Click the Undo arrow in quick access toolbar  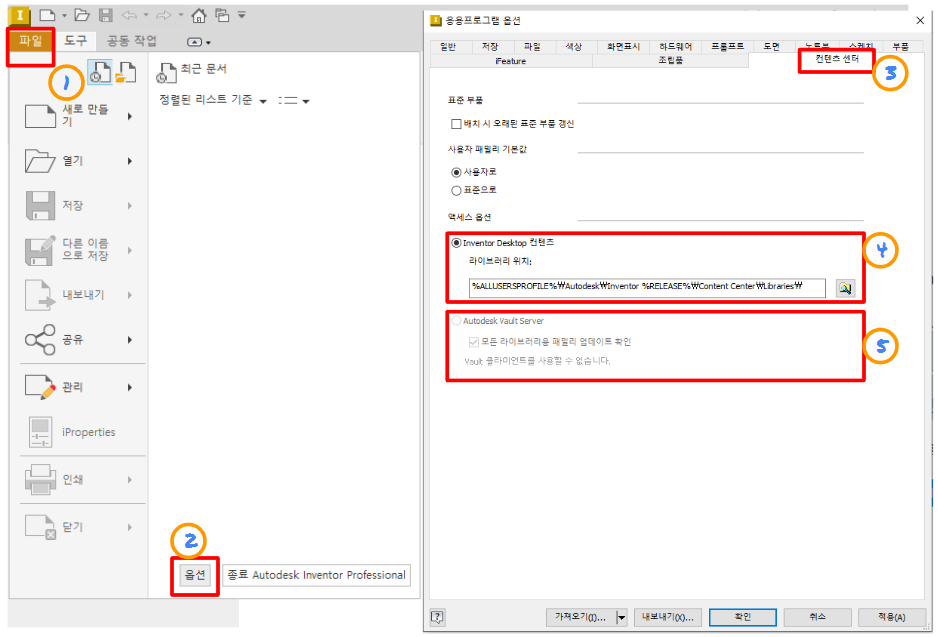tap(129, 16)
